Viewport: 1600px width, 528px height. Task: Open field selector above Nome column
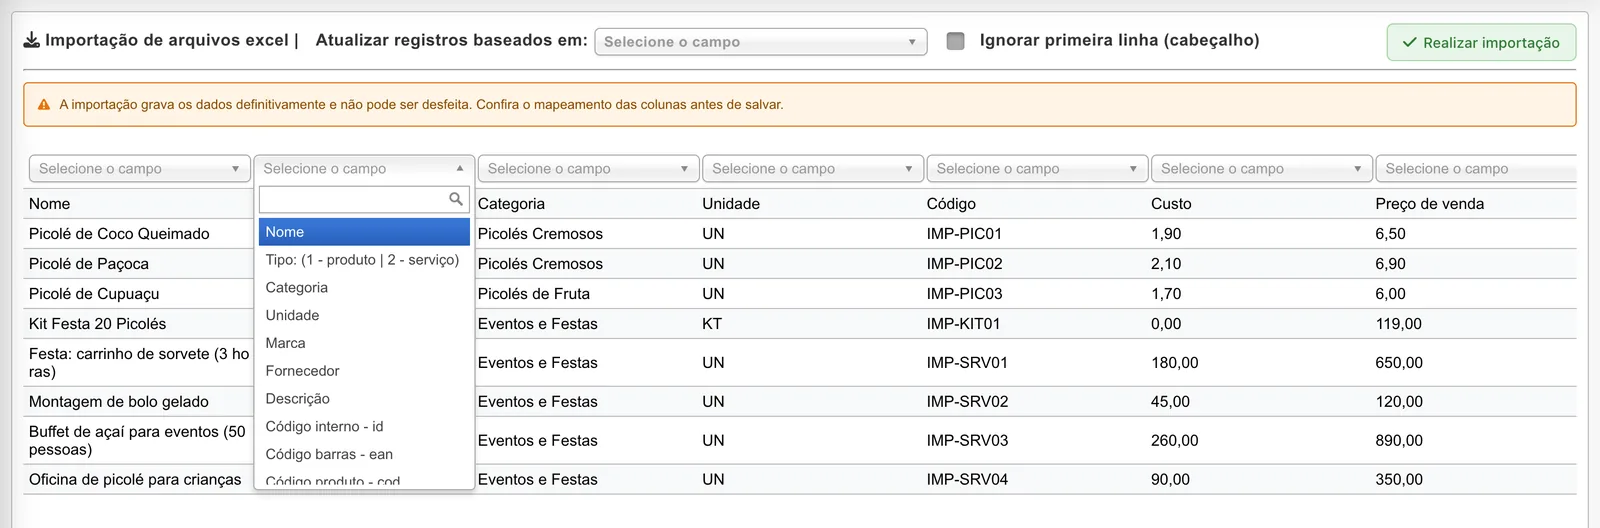tap(139, 169)
